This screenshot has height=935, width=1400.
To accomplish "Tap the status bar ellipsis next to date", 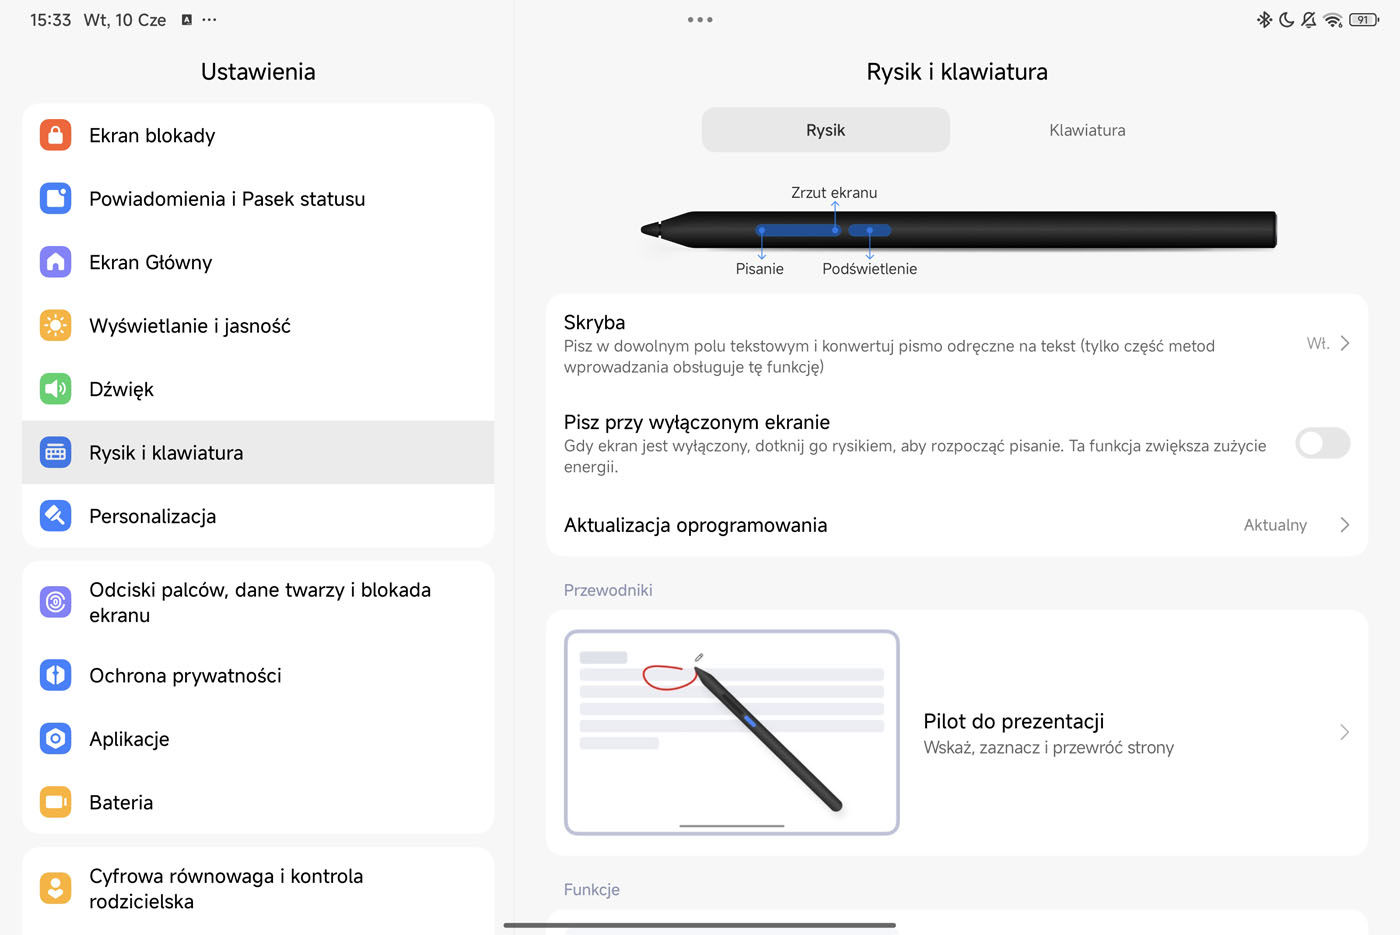I will 209,20.
